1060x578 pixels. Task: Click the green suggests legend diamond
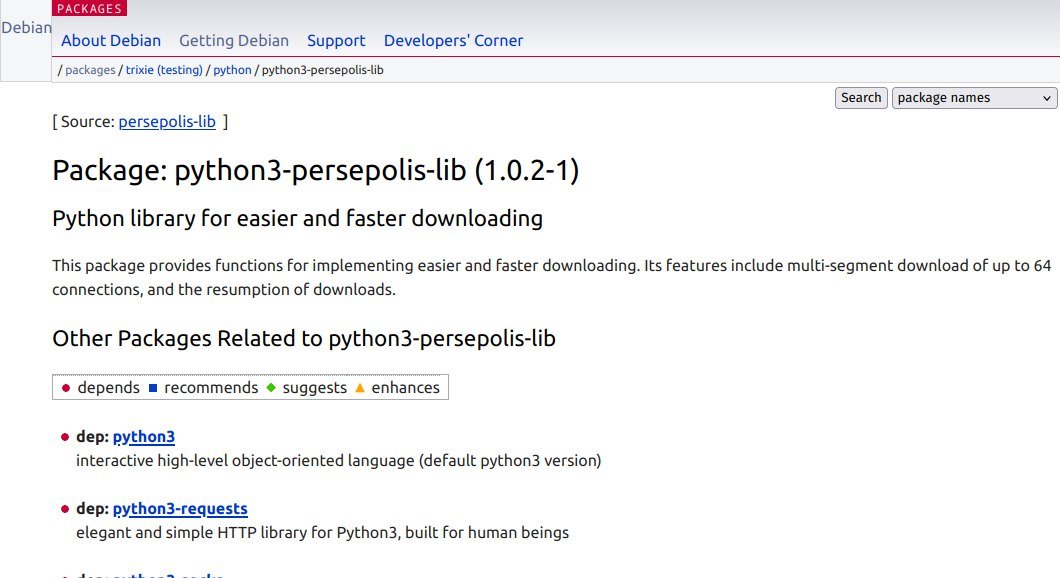(x=271, y=387)
